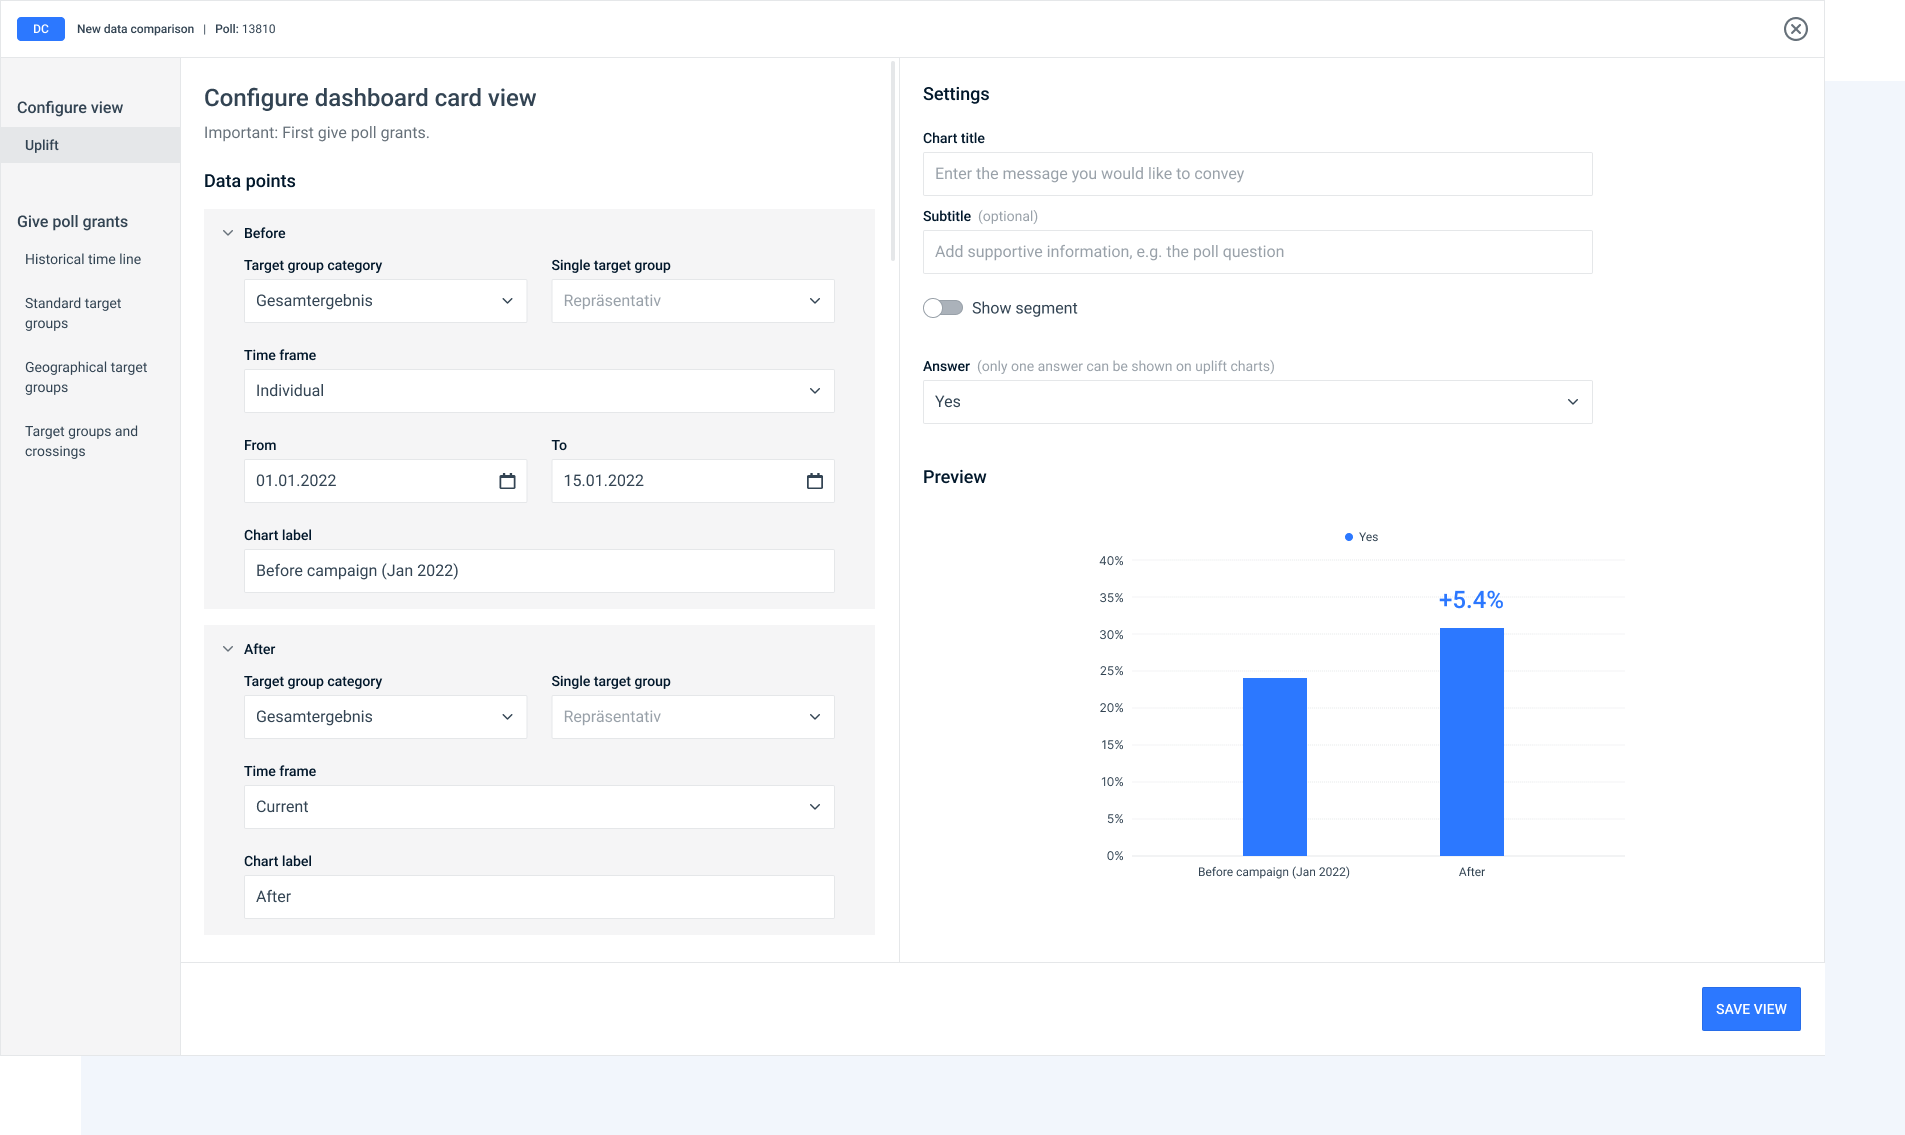Select Uplift in the sidebar
This screenshot has height=1135, width=1905.
(42, 145)
